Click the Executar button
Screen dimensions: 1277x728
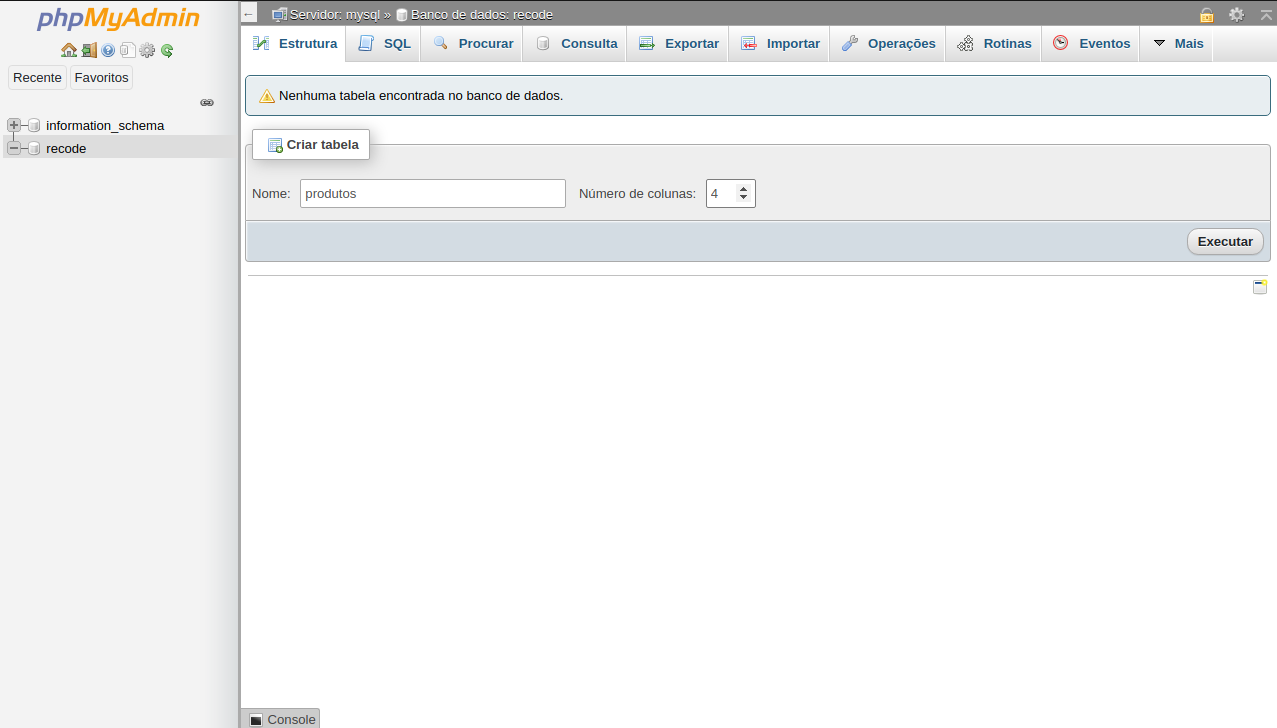tap(1225, 241)
